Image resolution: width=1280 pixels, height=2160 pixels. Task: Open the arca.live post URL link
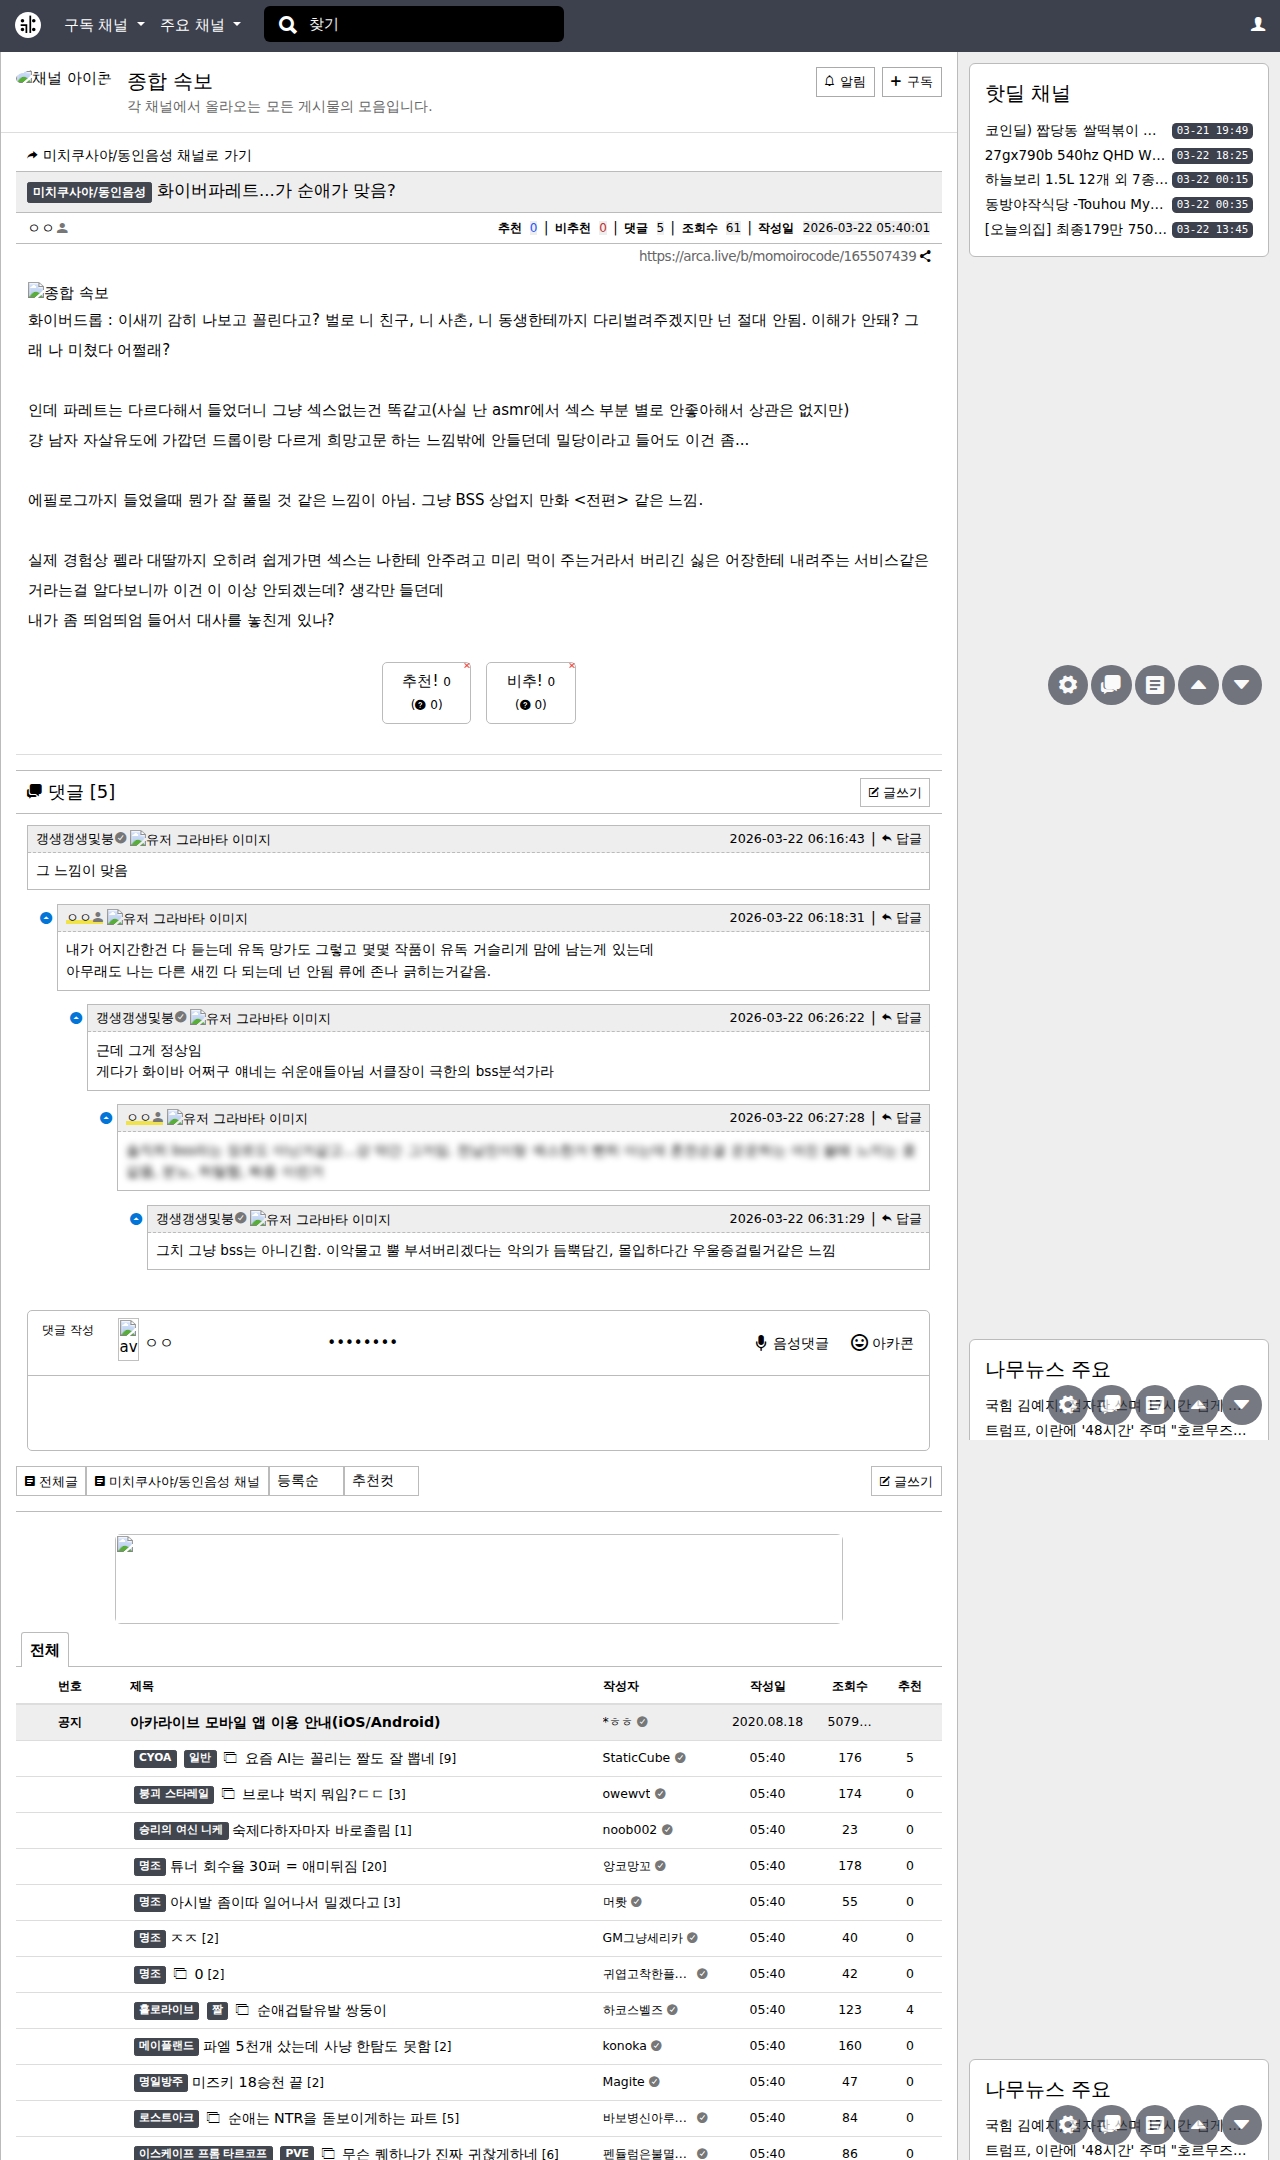coord(777,256)
